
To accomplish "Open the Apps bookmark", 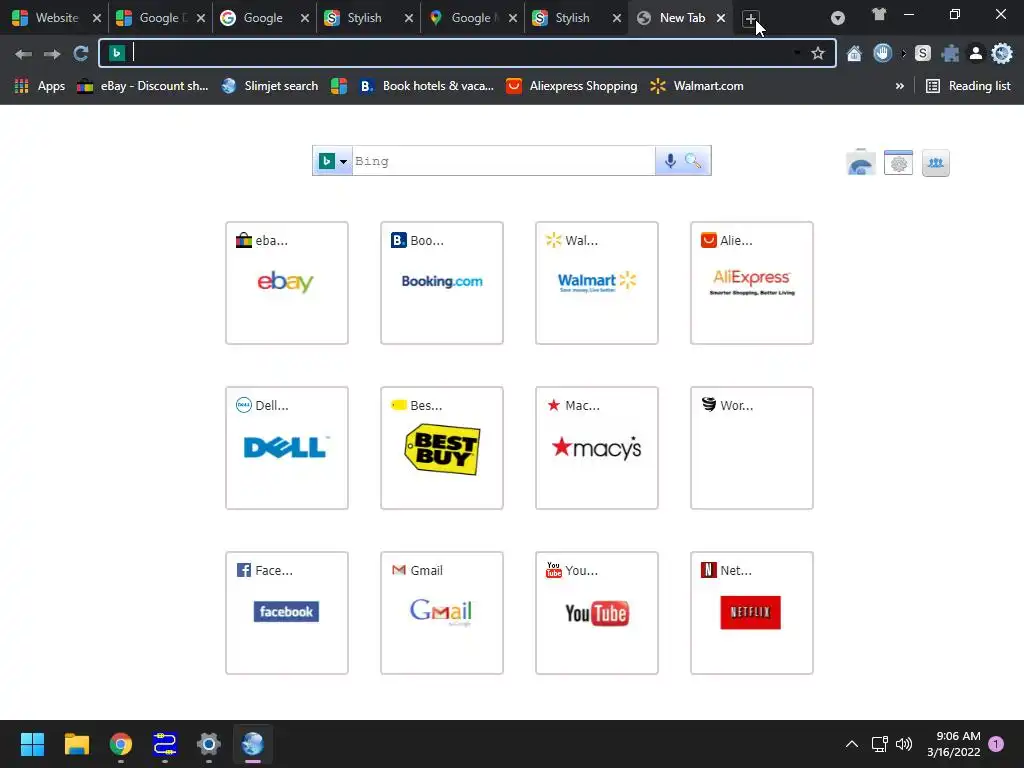I will [40, 86].
